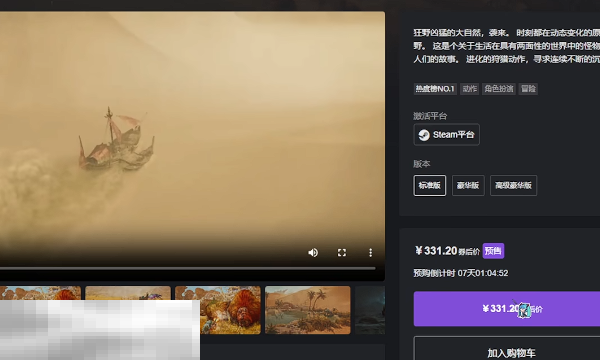Click the 动作 genre tag
Image resolution: width=600 pixels, height=360 pixels.
(470, 89)
